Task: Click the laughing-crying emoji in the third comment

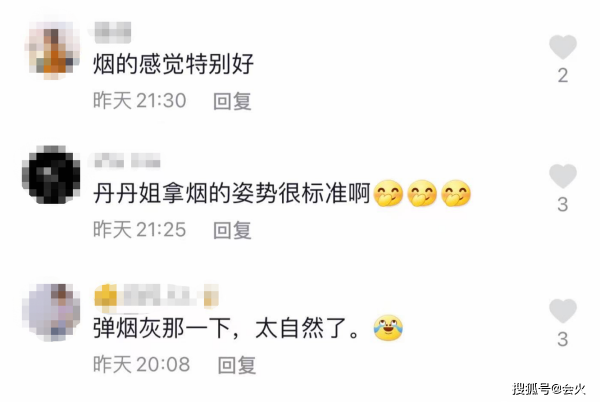Action: 388,328
